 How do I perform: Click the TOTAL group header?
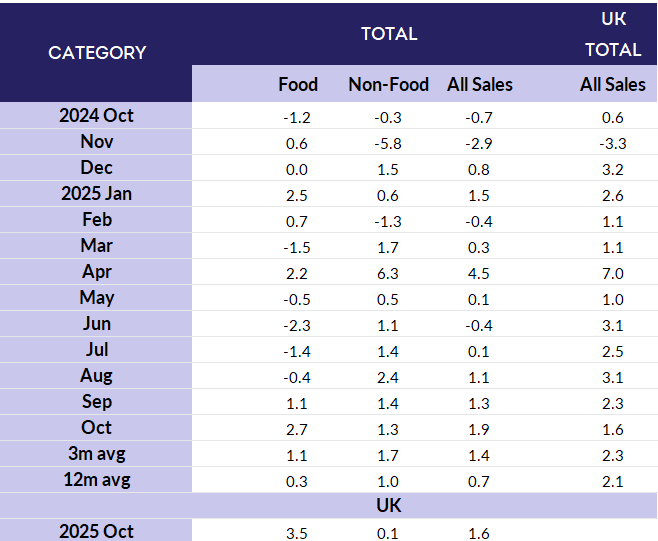point(389,34)
